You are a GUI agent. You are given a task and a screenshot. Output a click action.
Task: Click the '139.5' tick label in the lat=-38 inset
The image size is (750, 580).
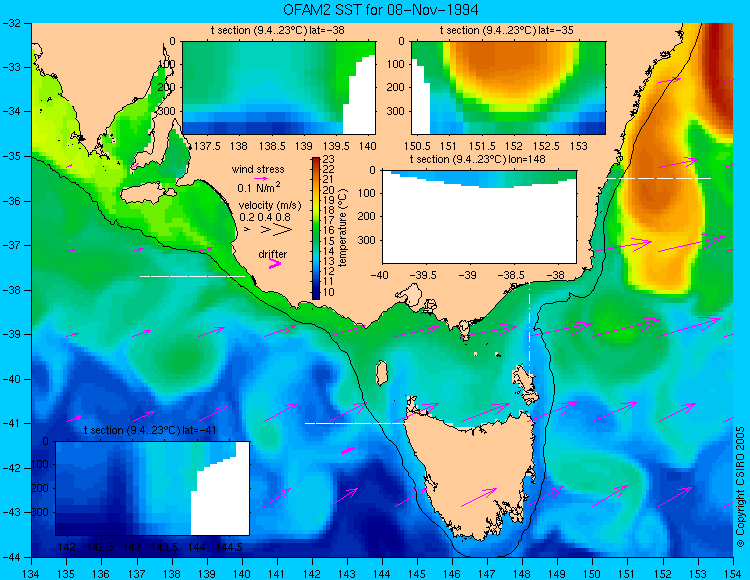pos(336,146)
